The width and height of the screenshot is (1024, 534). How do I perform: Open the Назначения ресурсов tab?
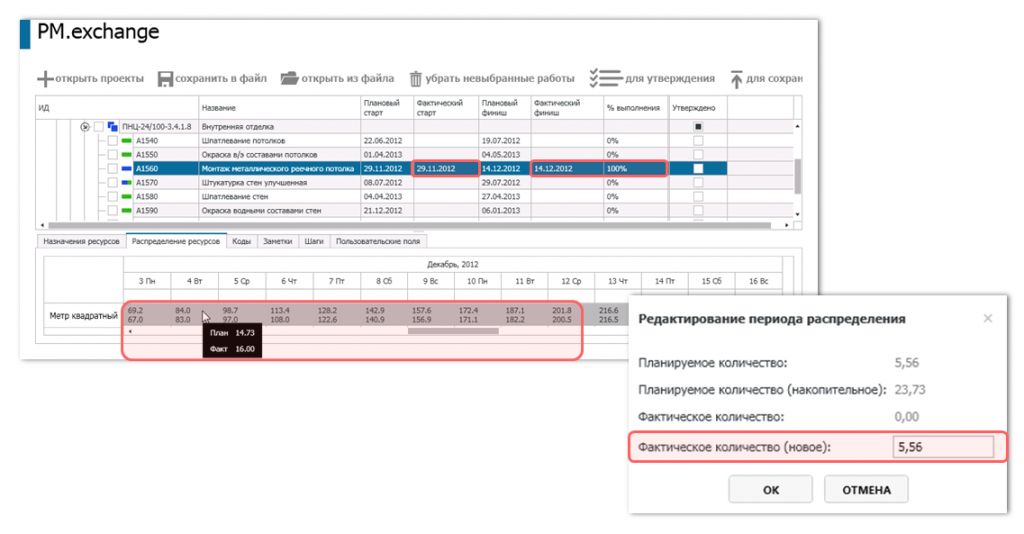[x=81, y=242]
